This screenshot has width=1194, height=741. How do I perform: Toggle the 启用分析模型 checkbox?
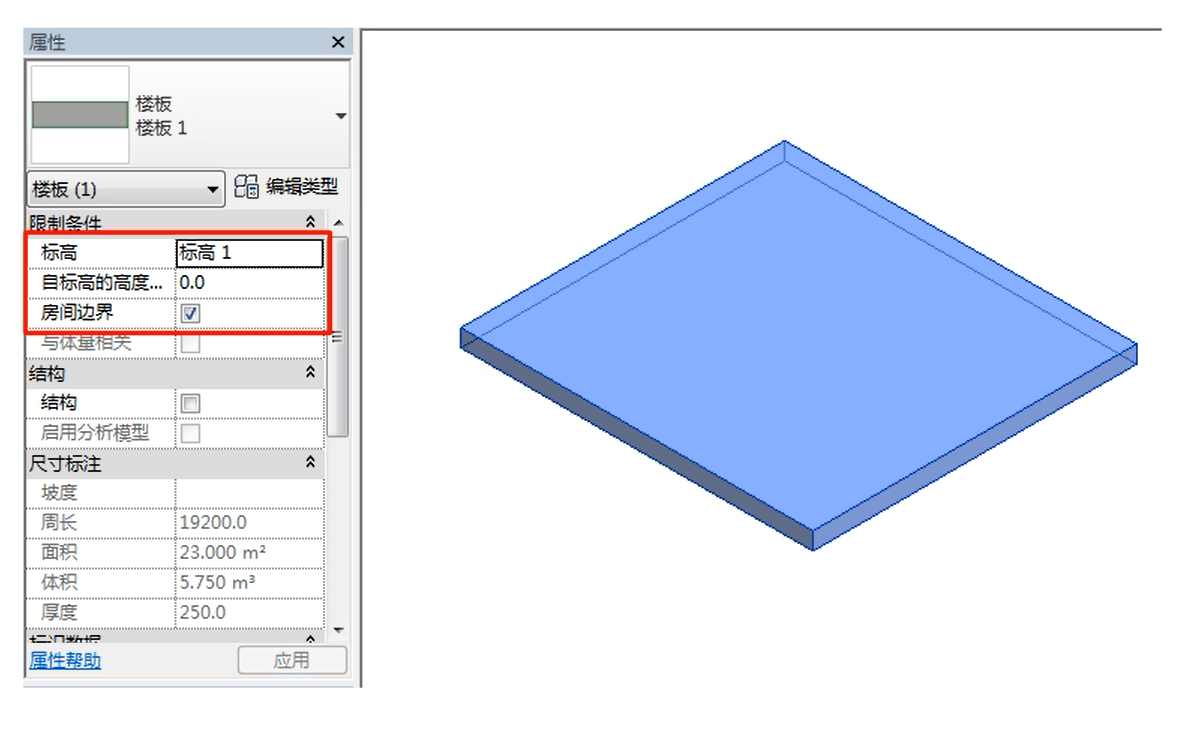(191, 433)
